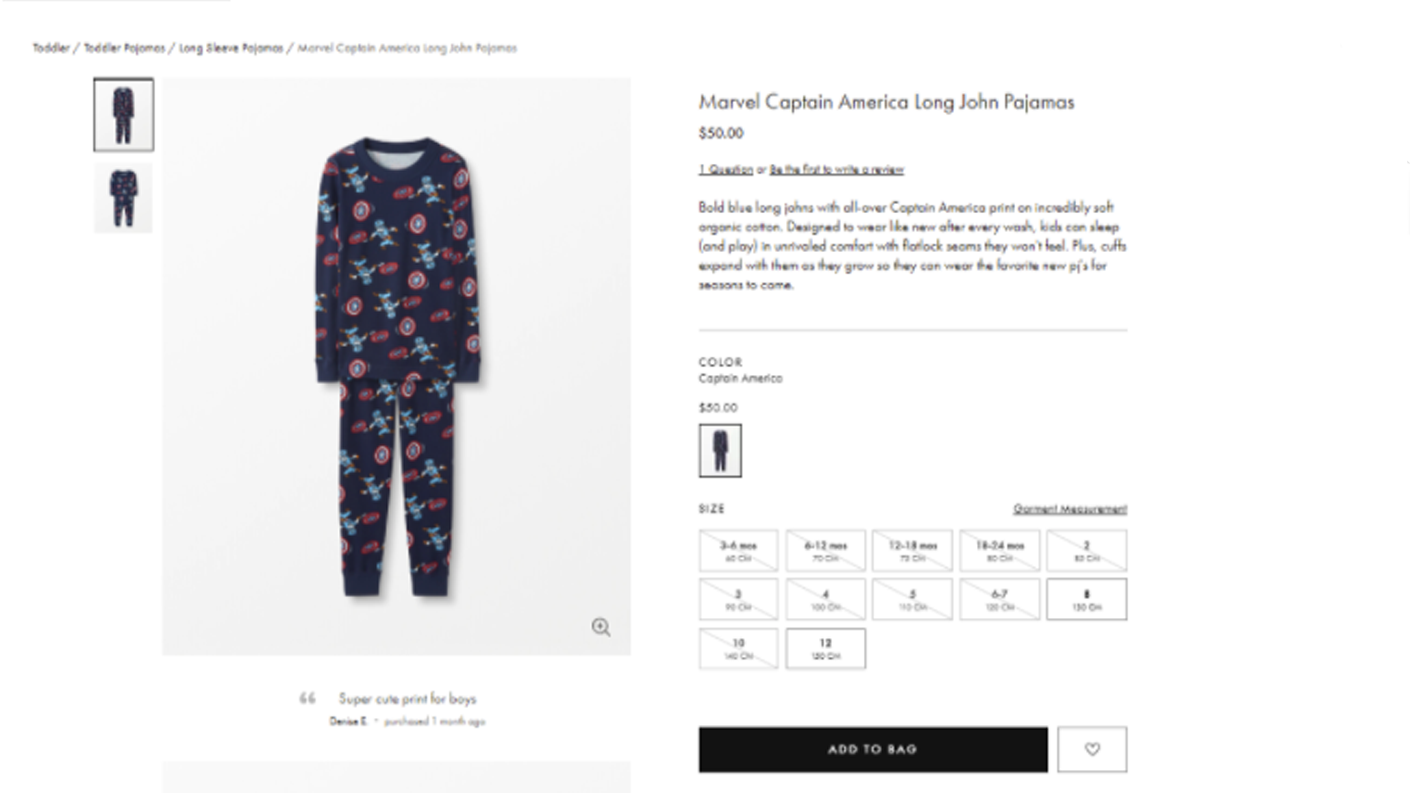Click the main pajama product image
Screen dimensions: 1410x793
(396, 366)
